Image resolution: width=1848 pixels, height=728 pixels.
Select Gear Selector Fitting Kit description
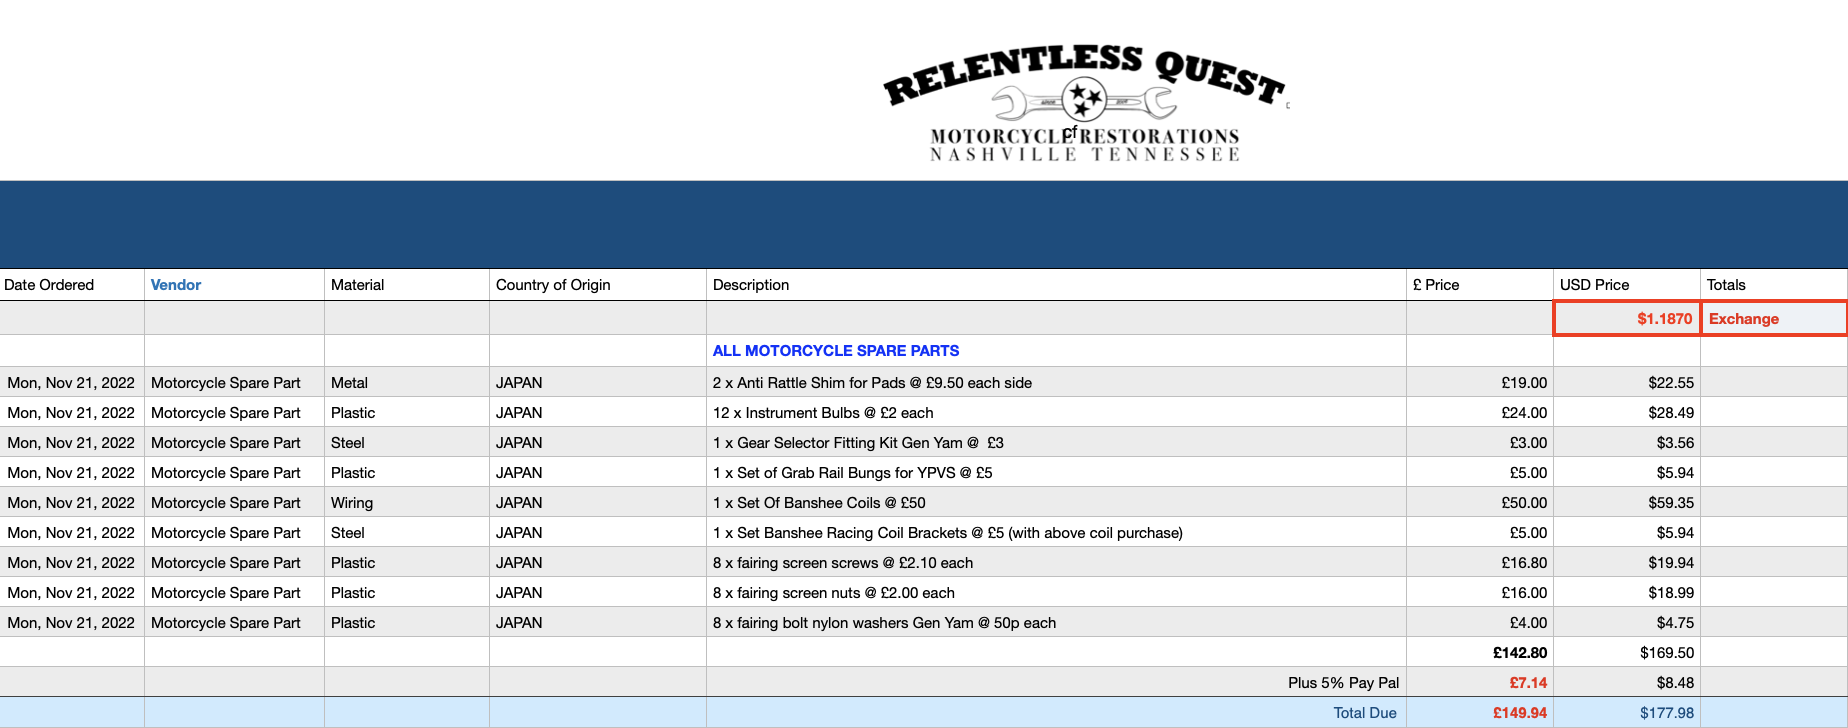pos(1056,443)
